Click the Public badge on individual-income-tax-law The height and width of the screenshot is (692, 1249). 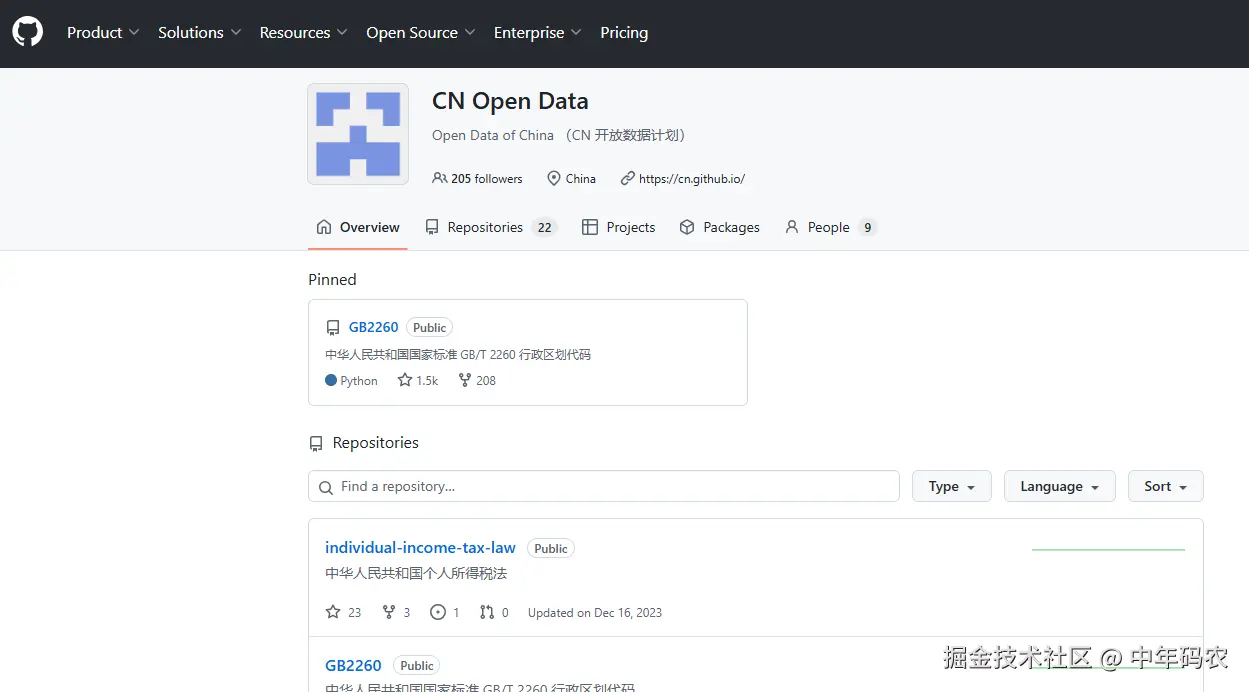pyautogui.click(x=551, y=548)
